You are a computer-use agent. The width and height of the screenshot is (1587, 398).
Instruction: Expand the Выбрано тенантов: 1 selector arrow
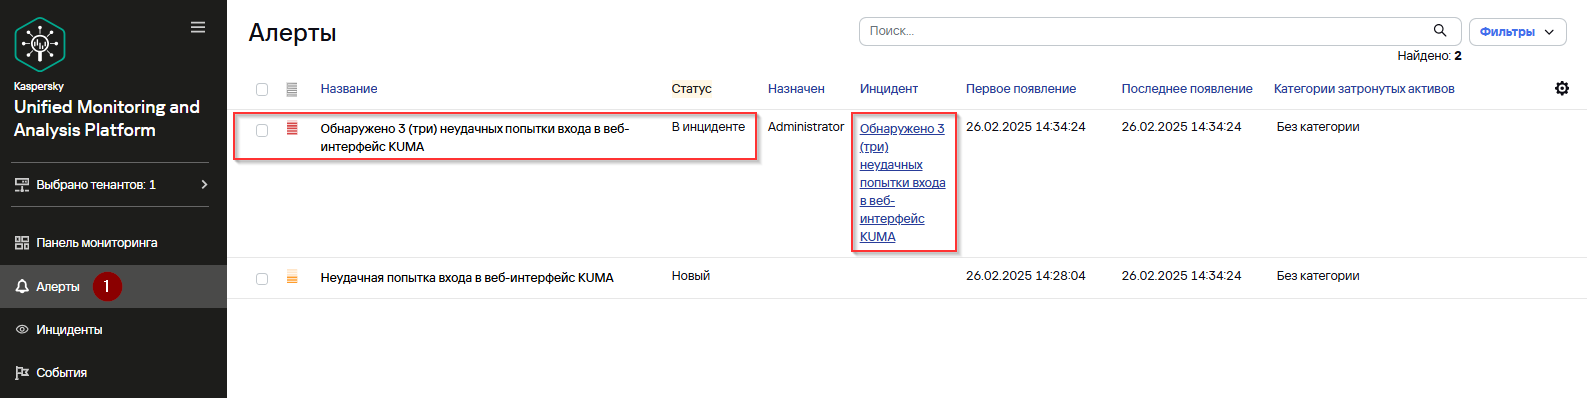[x=204, y=184]
